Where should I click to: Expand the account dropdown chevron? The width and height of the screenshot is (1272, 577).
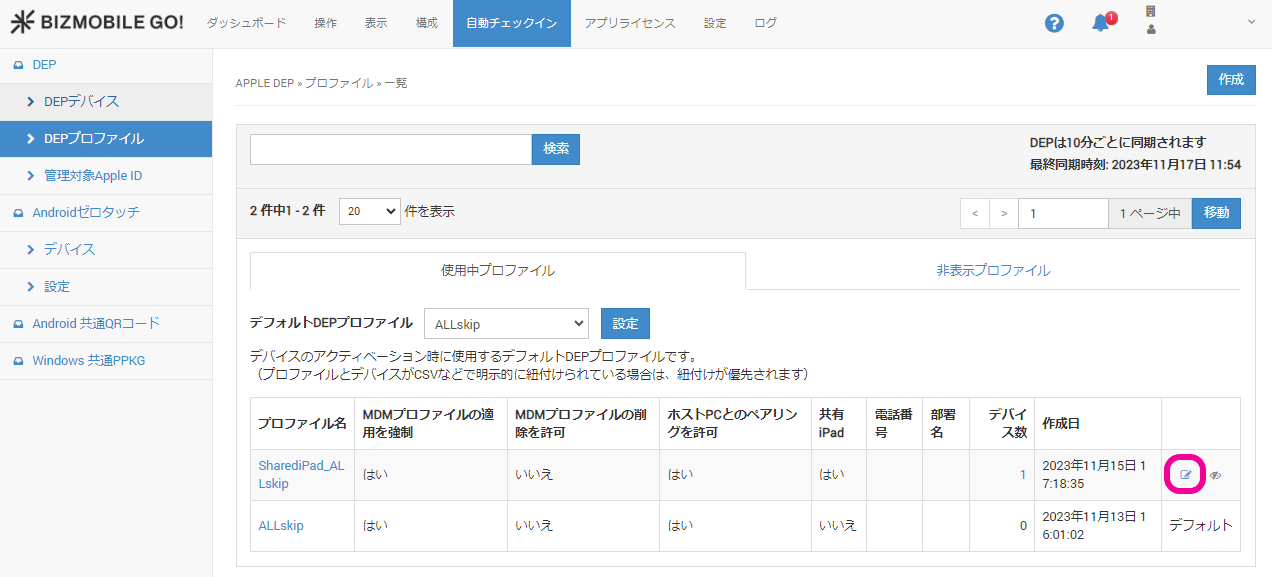(x=1251, y=22)
